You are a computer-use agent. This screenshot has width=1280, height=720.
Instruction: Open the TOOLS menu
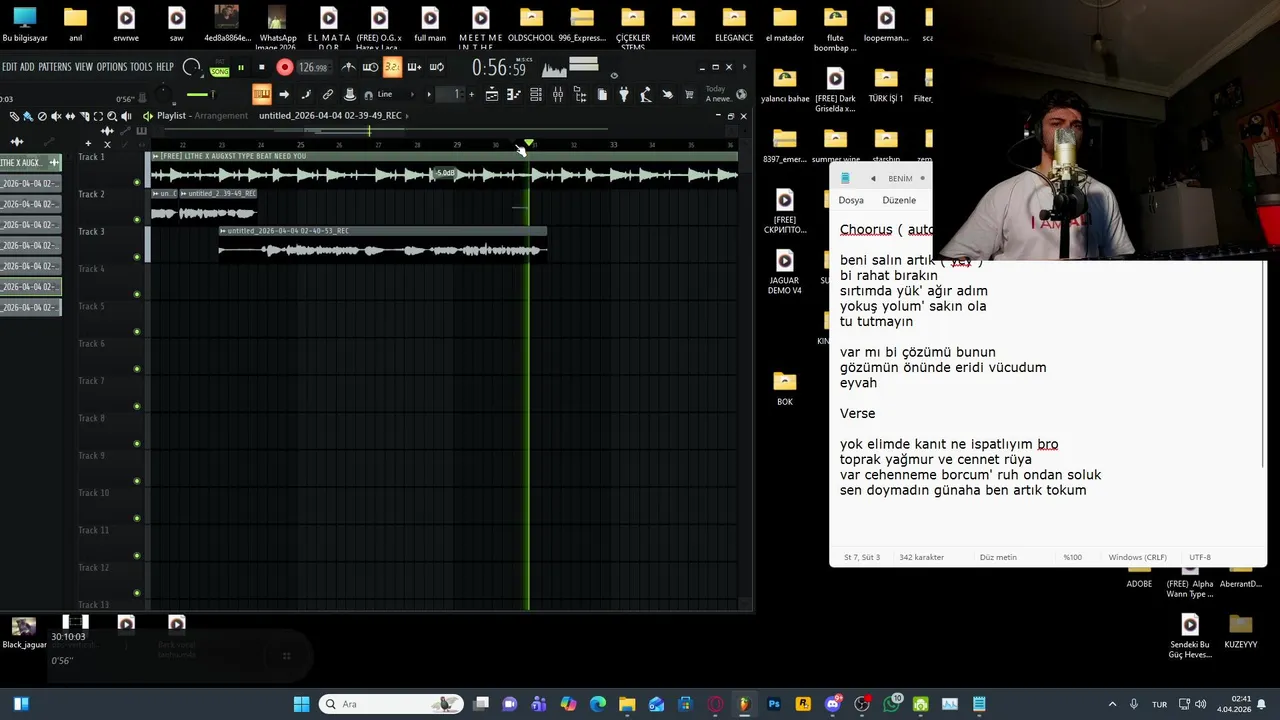pyautogui.click(x=142, y=67)
